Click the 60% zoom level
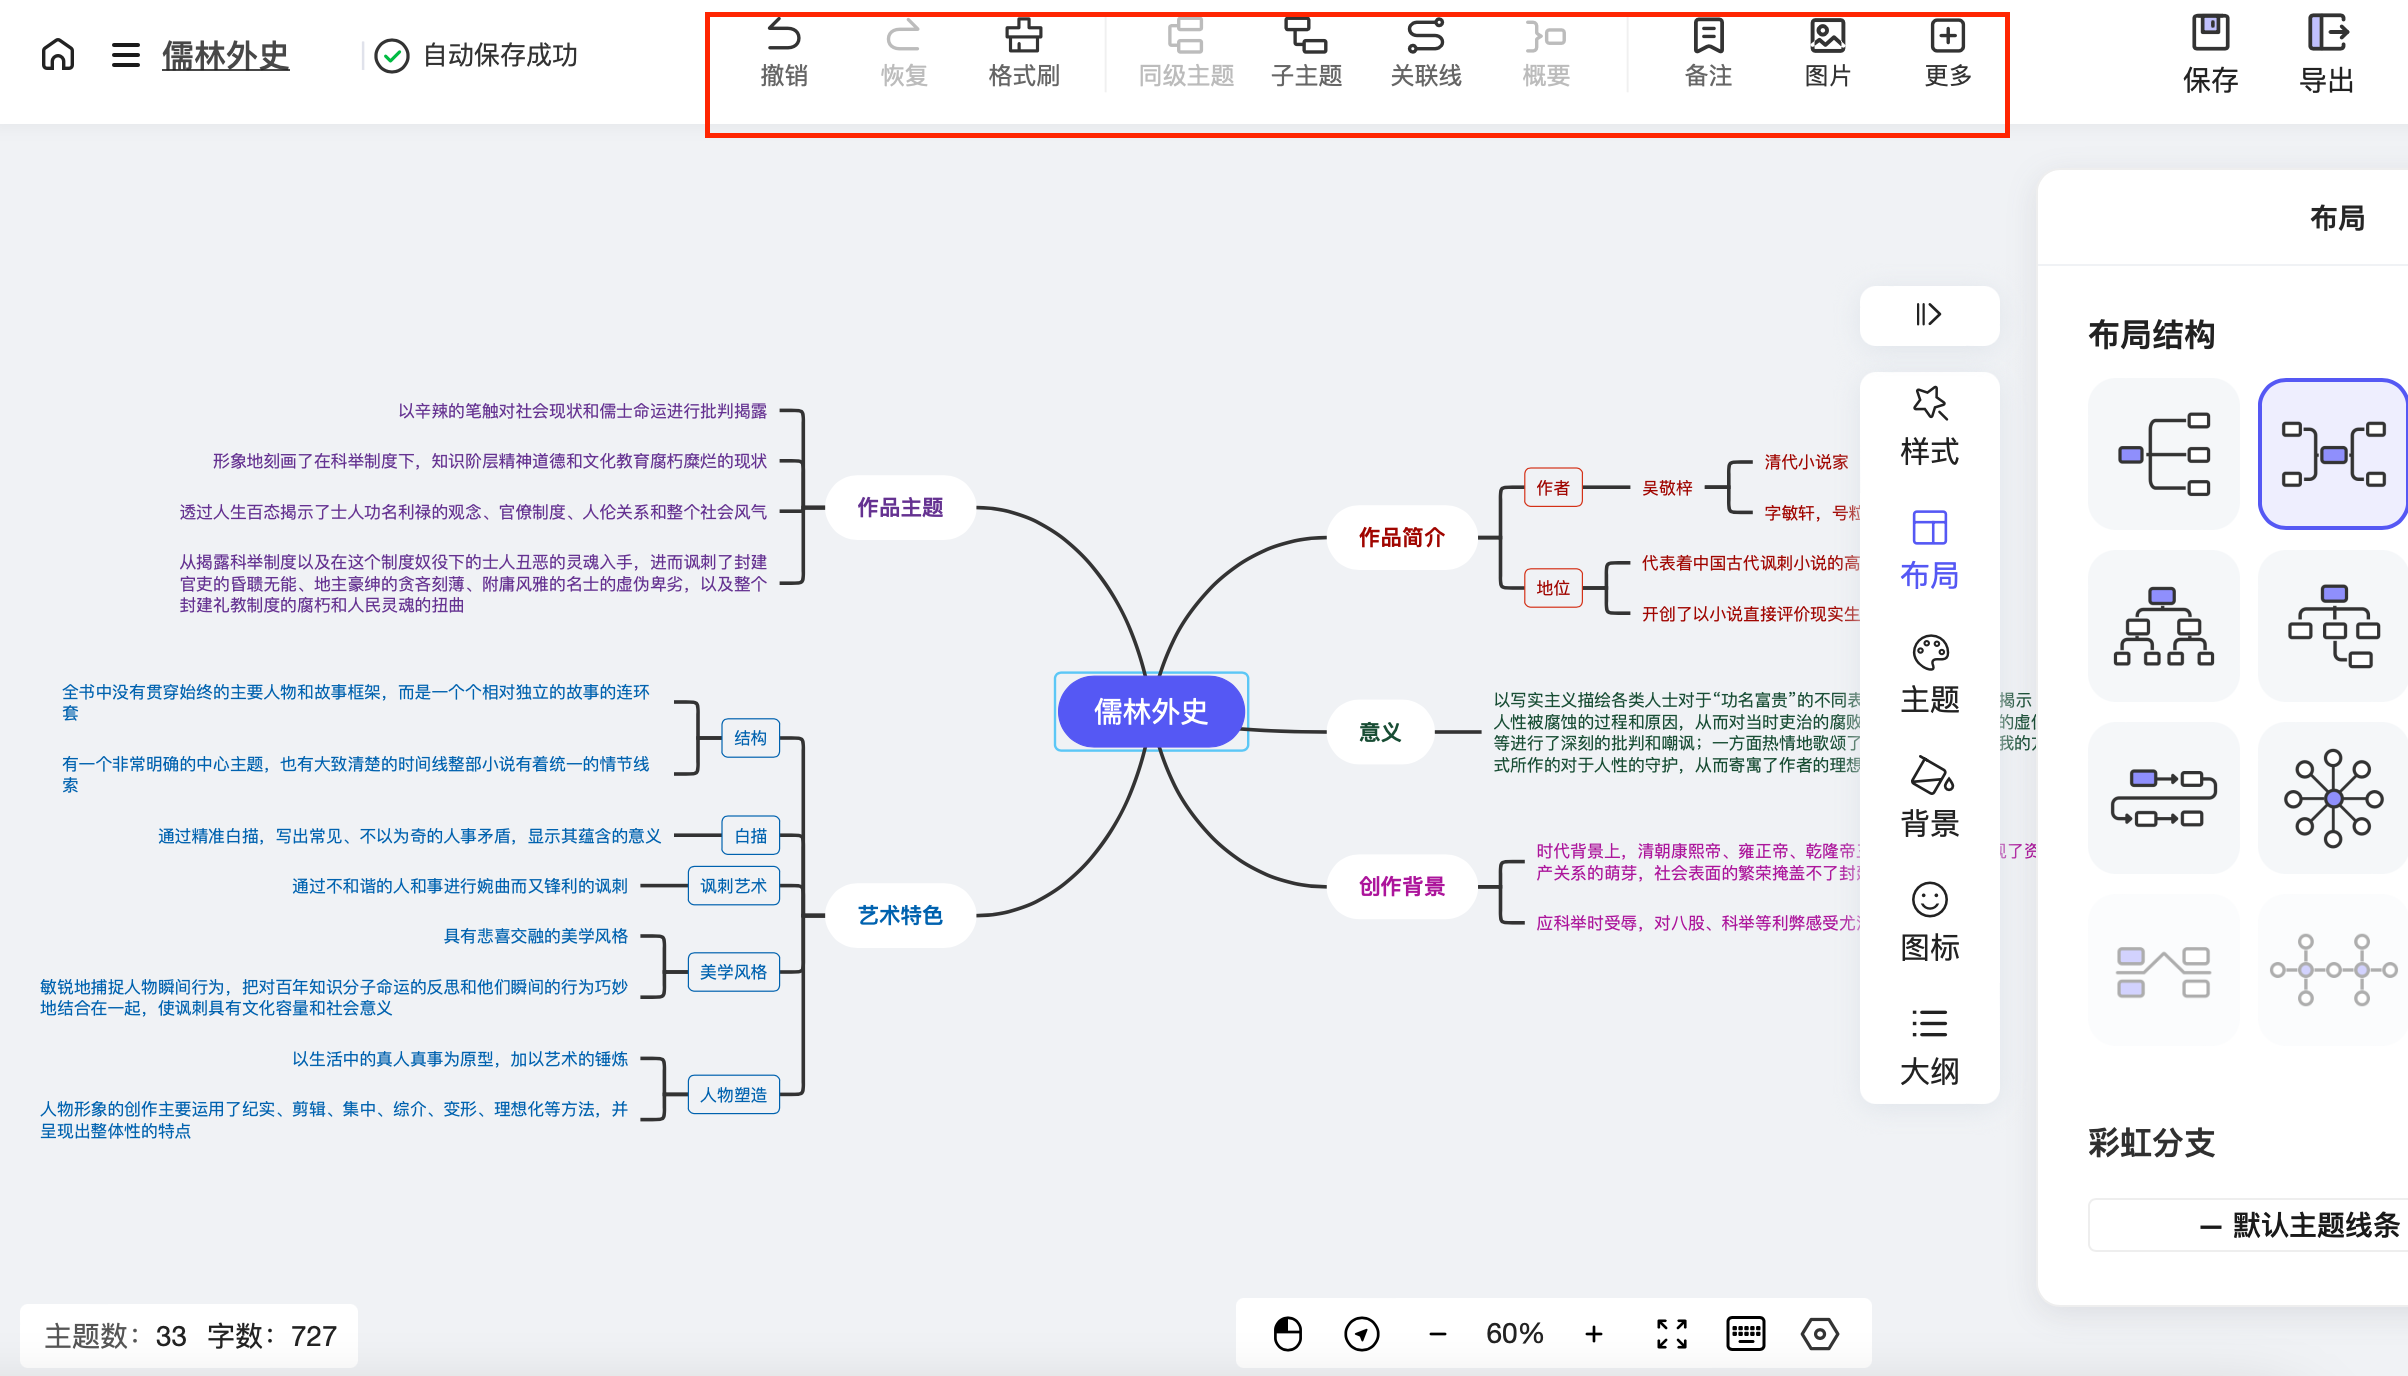2408x1376 pixels. click(1515, 1334)
